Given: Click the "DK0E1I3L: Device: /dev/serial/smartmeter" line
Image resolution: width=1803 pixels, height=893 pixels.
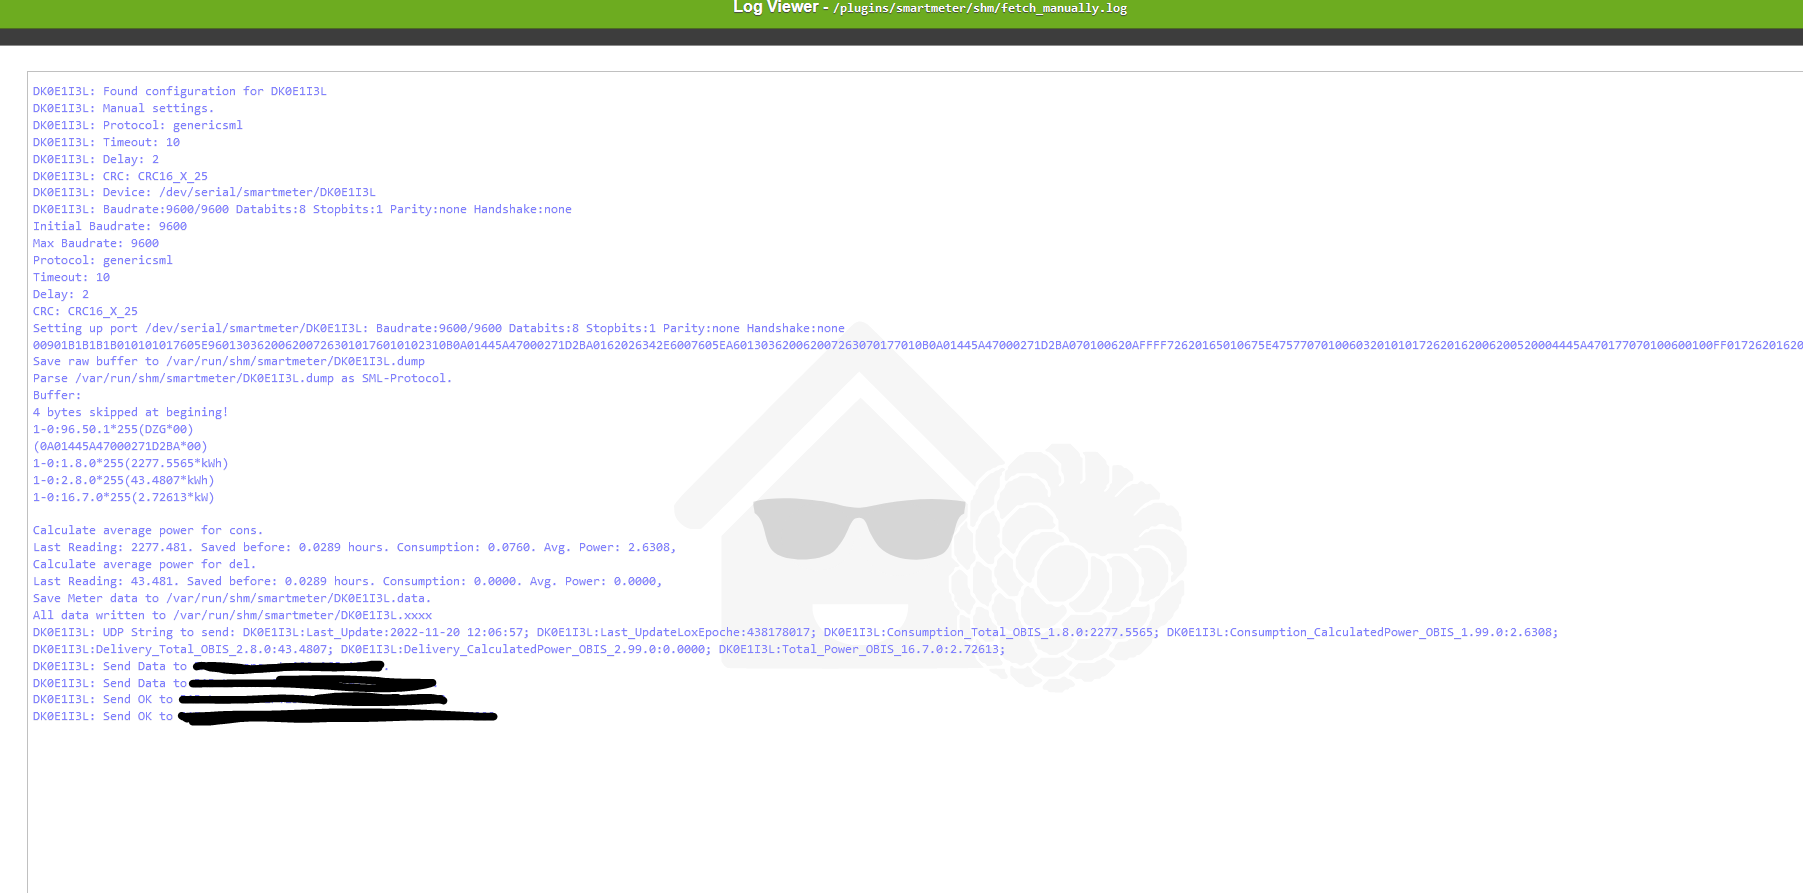Looking at the screenshot, I should 204,192.
